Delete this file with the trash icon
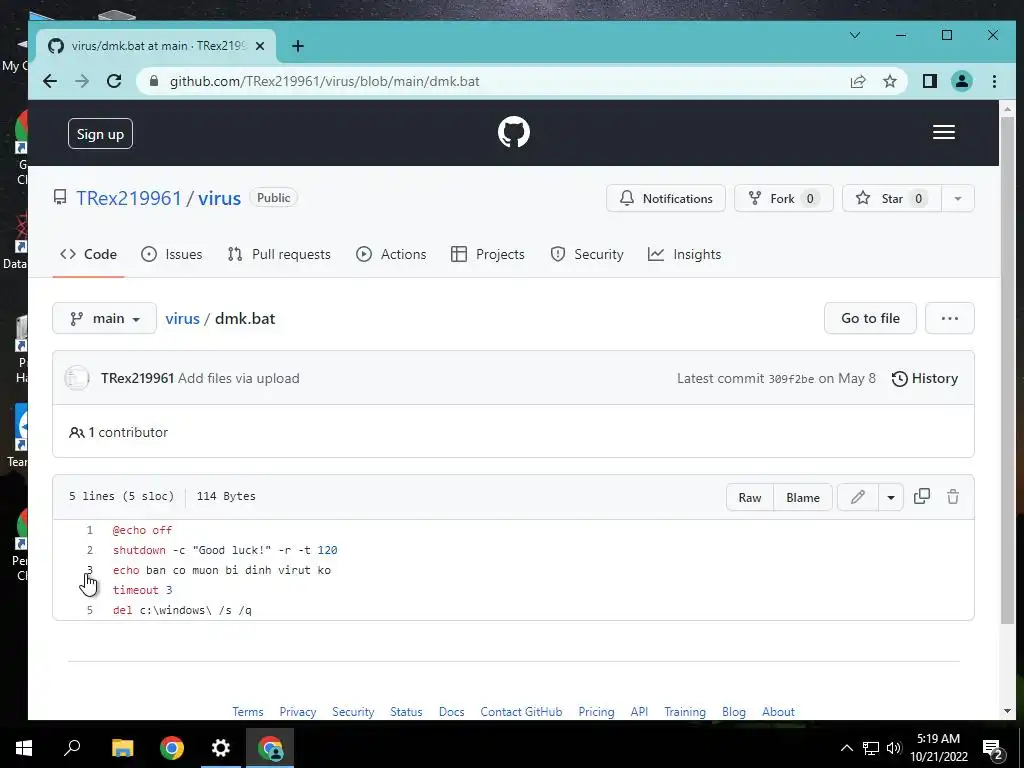Viewport: 1024px width, 768px height. [x=953, y=497]
